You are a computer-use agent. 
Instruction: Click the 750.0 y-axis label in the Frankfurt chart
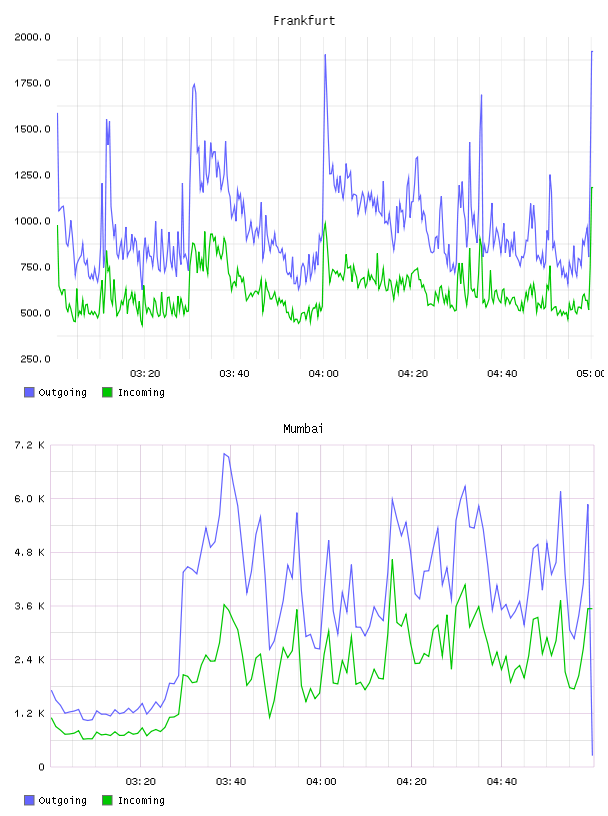tap(35, 267)
